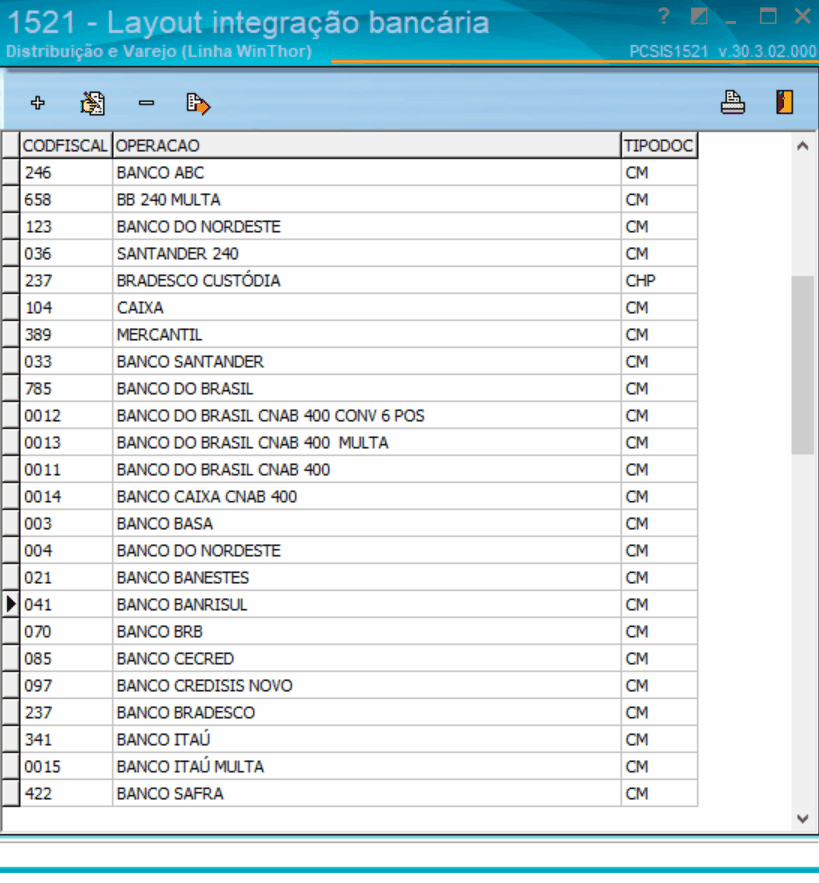Click the CHP document type cell
This screenshot has height=884, width=819.
coord(659,281)
